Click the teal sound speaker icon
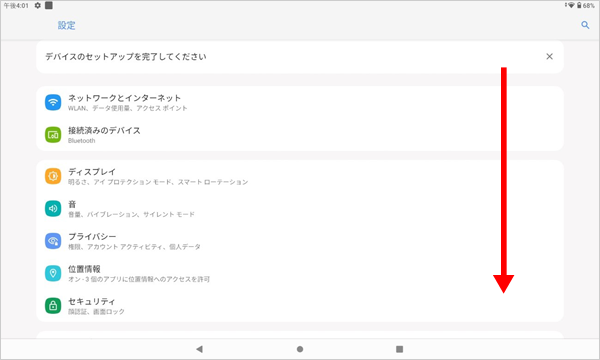The width and height of the screenshot is (600, 360). 53,209
